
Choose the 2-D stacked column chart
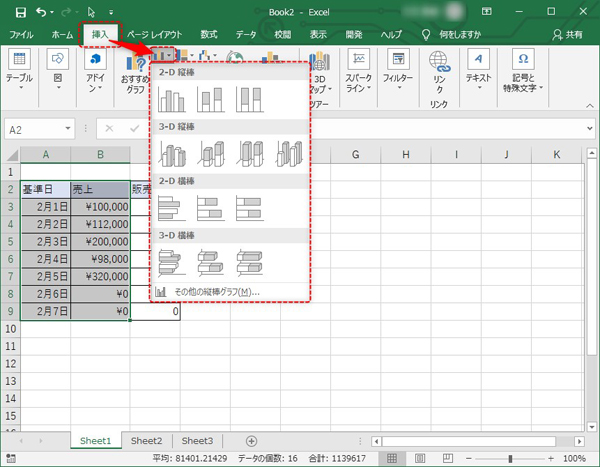211,99
